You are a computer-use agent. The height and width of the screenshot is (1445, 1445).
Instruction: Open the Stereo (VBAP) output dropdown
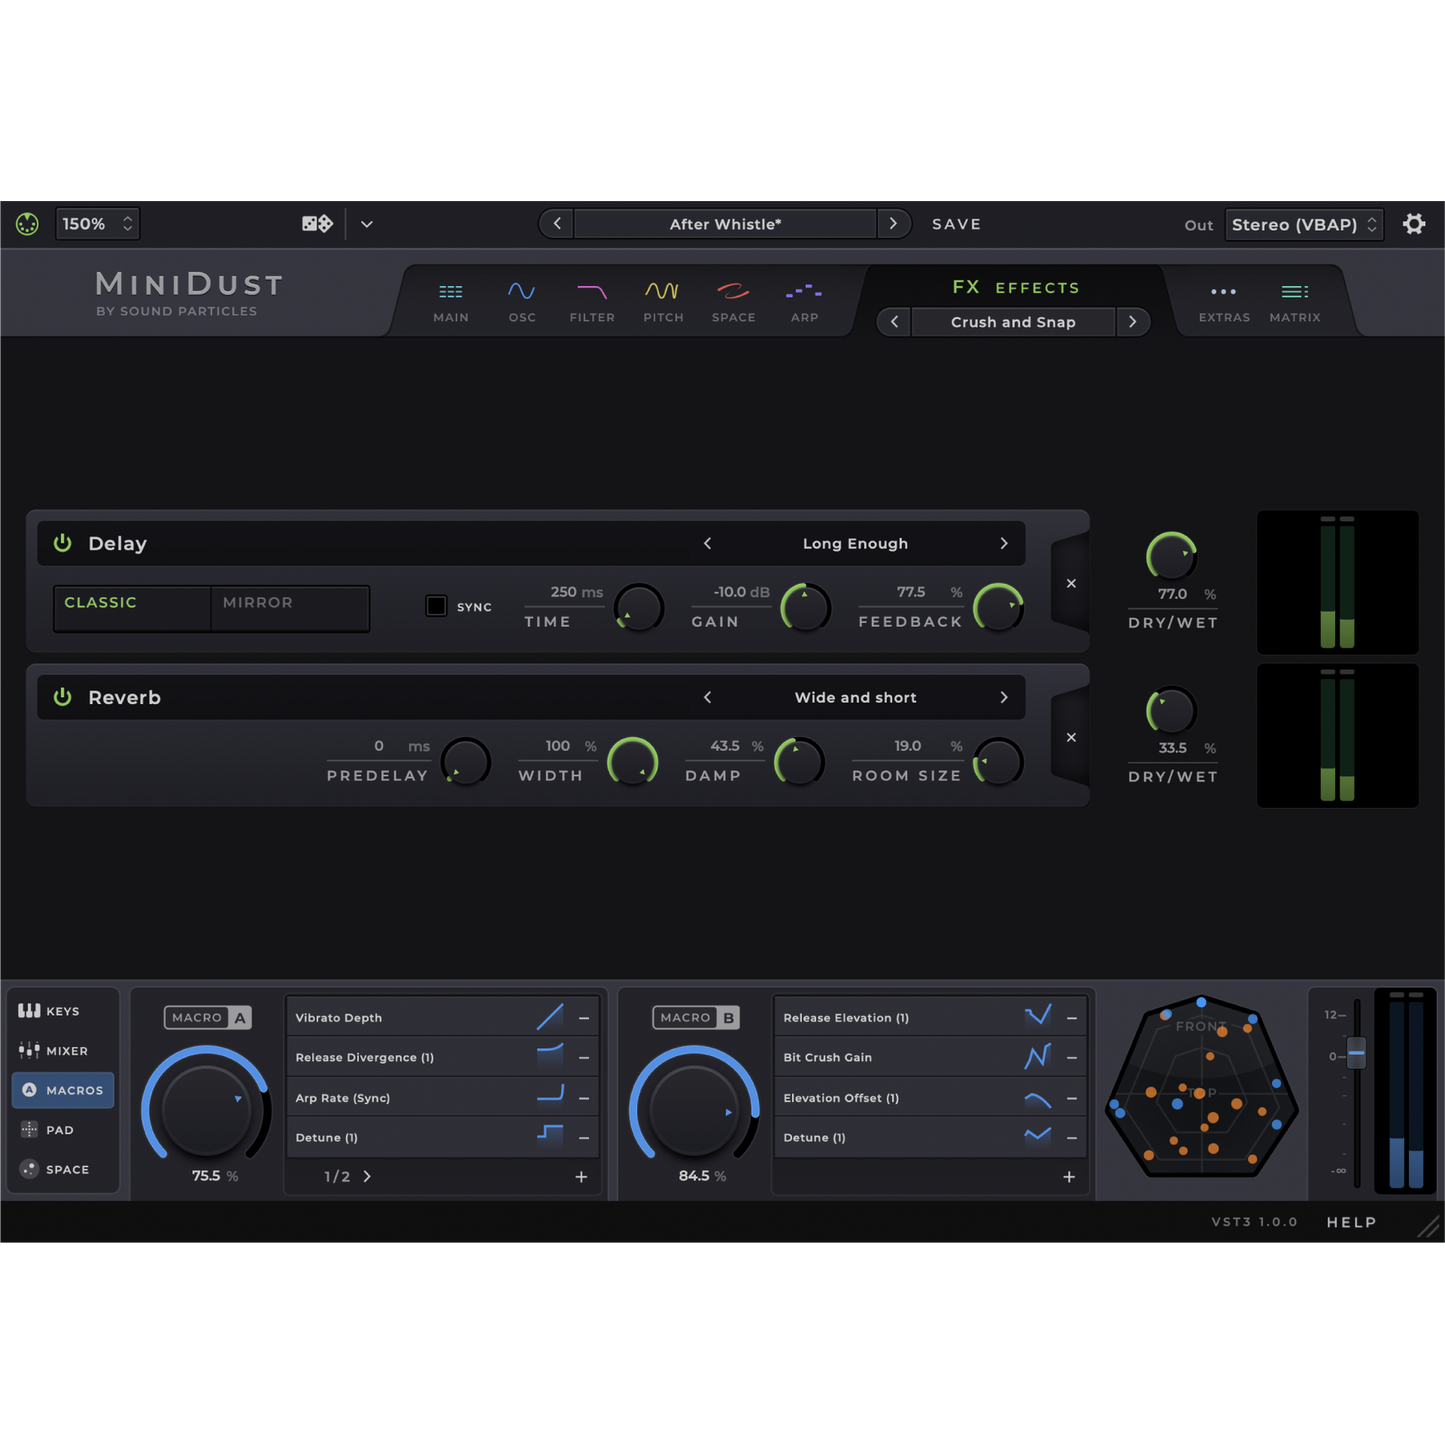tap(1303, 224)
